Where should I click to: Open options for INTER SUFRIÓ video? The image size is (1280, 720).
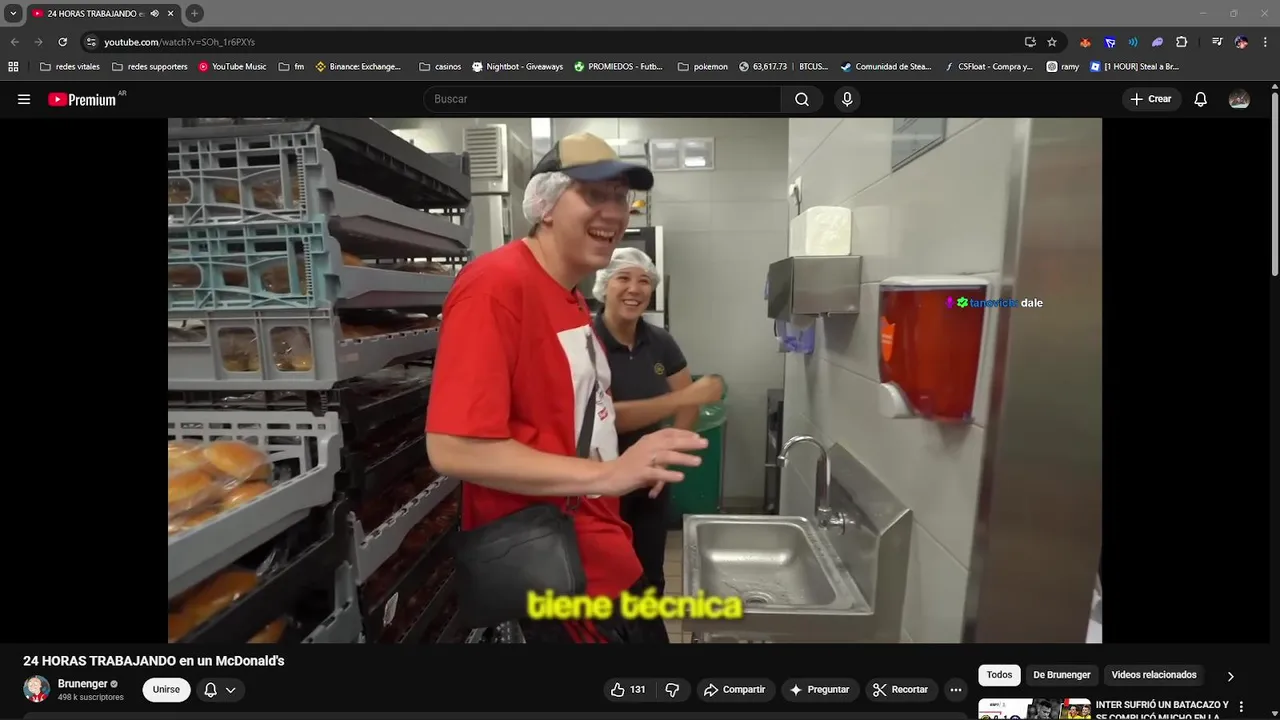pyautogui.click(x=1241, y=707)
